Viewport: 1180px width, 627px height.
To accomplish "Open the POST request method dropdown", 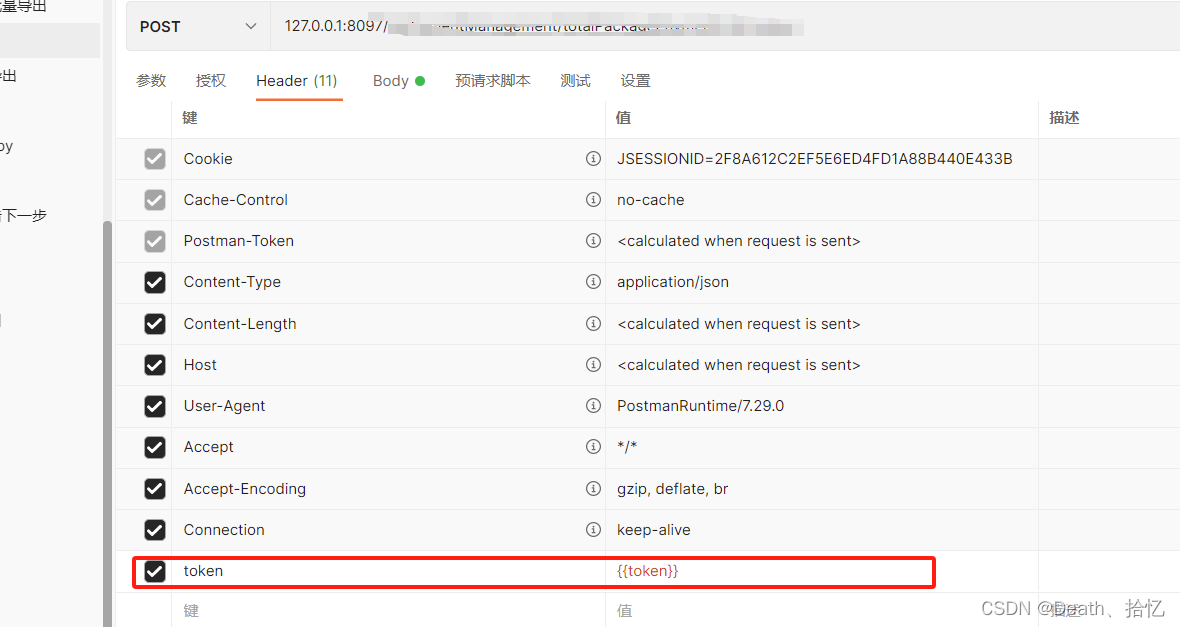I will (197, 26).
